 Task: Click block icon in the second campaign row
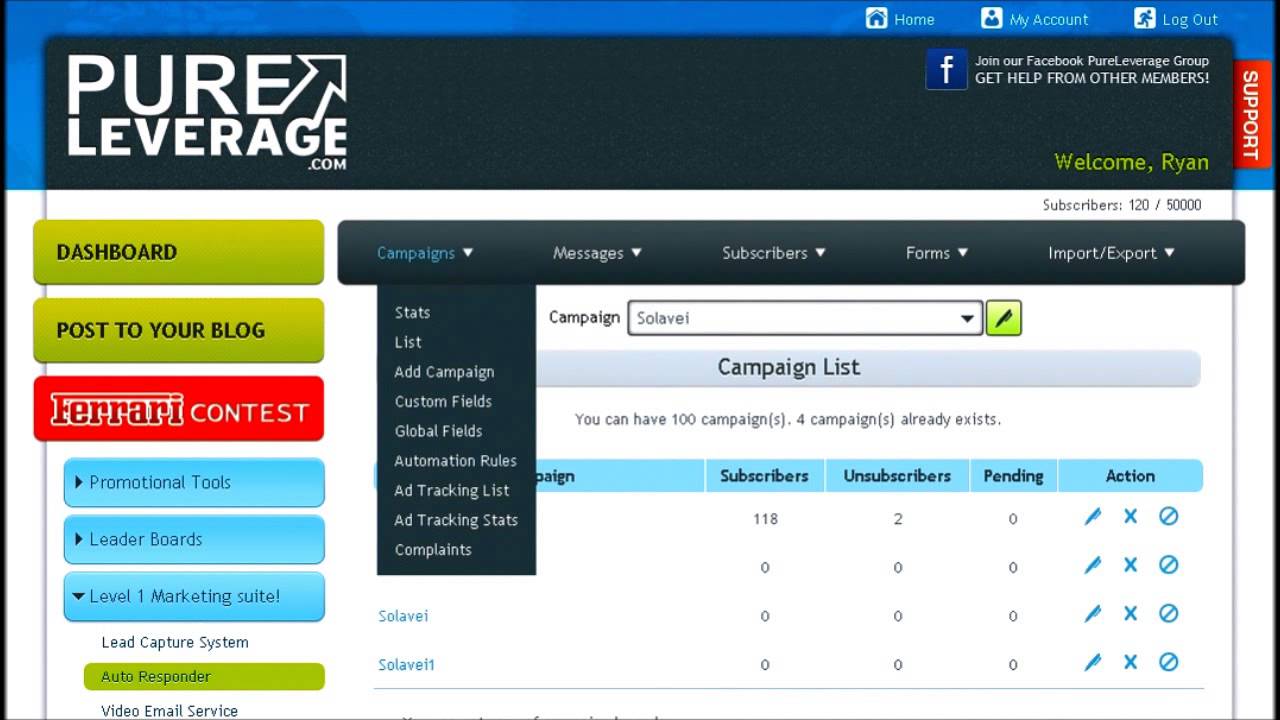pos(1168,566)
